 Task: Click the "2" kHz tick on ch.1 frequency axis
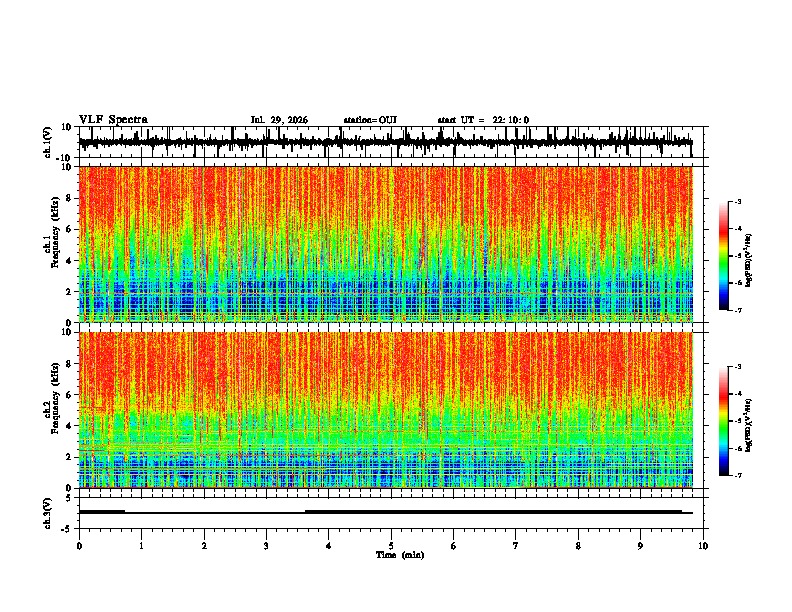69,292
